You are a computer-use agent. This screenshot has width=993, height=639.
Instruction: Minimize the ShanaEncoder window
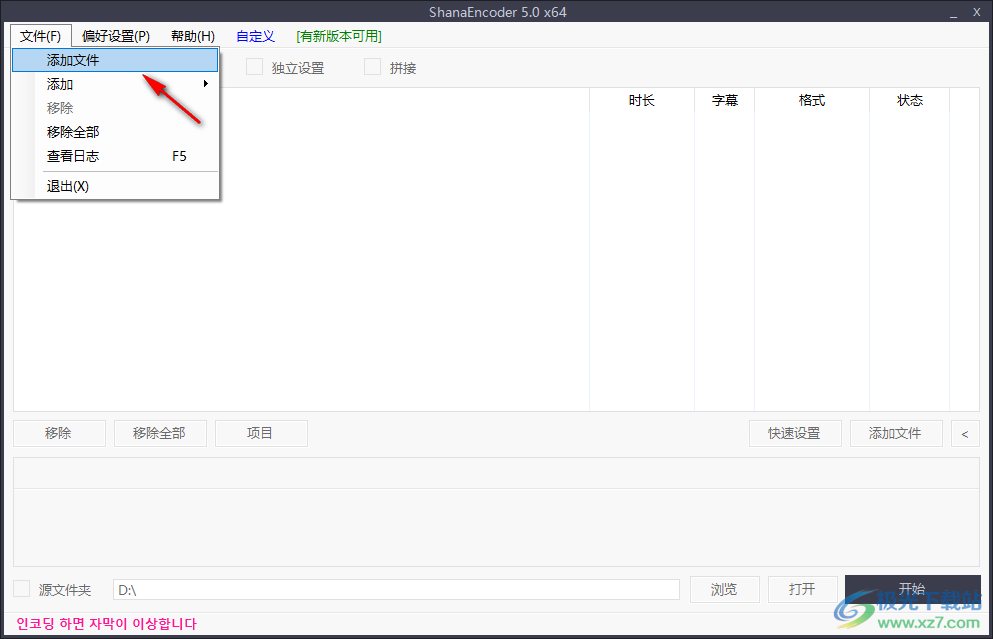(x=953, y=13)
